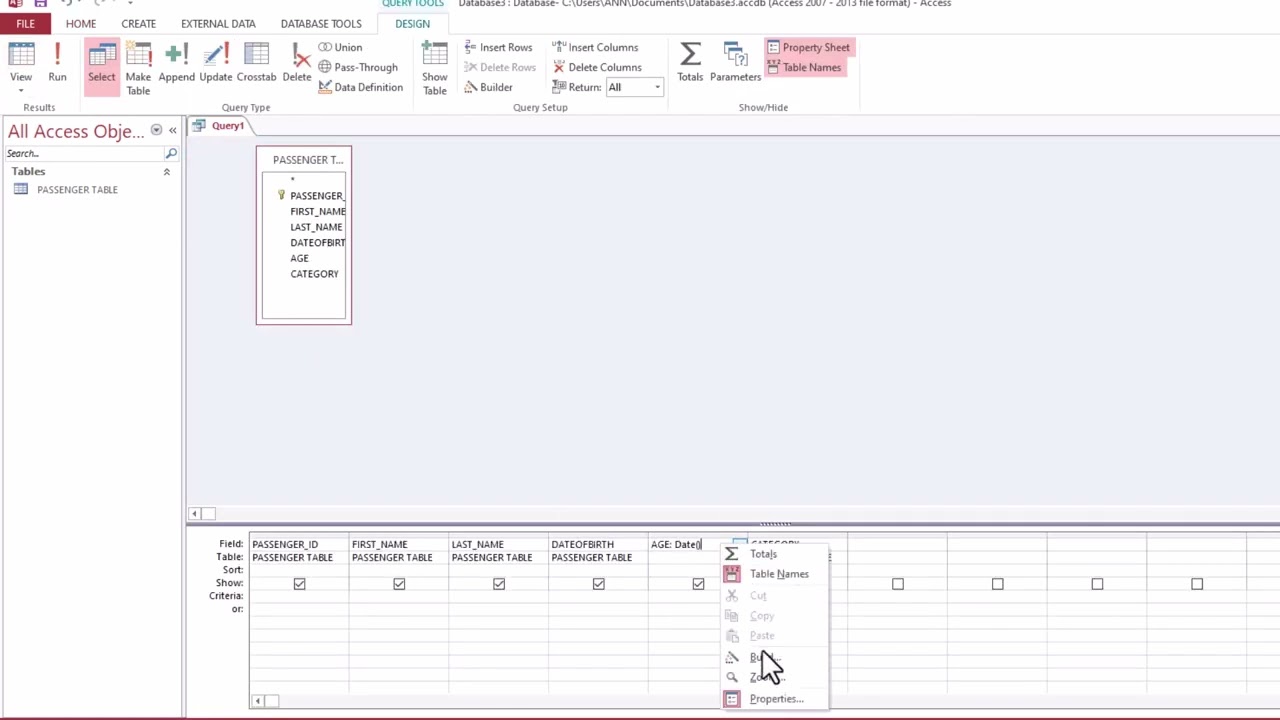
Task: Select CATEGORY in the table field list
Action: [314, 273]
